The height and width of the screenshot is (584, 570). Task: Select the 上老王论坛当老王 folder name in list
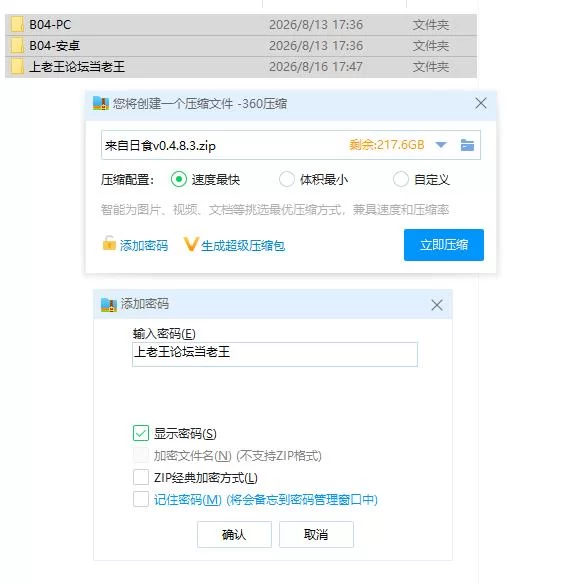[x=77, y=67]
